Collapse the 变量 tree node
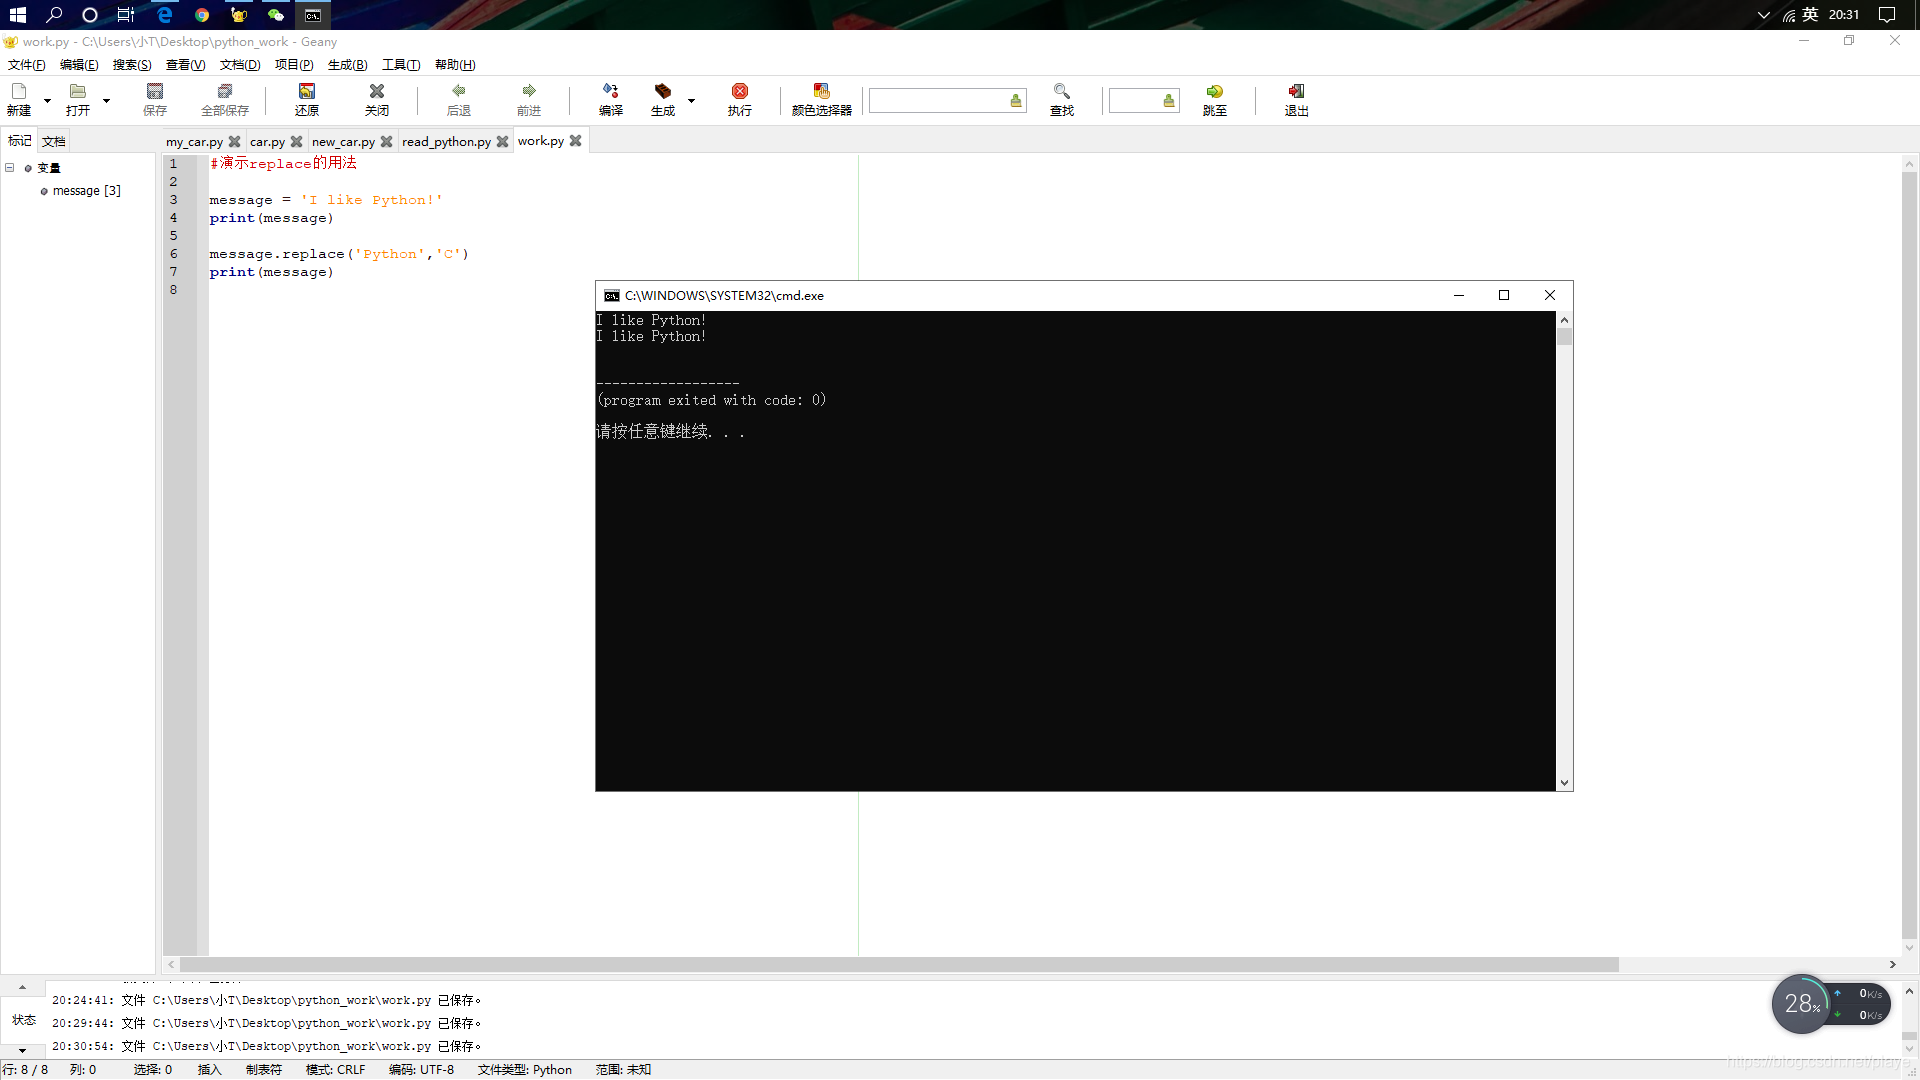 click(10, 168)
